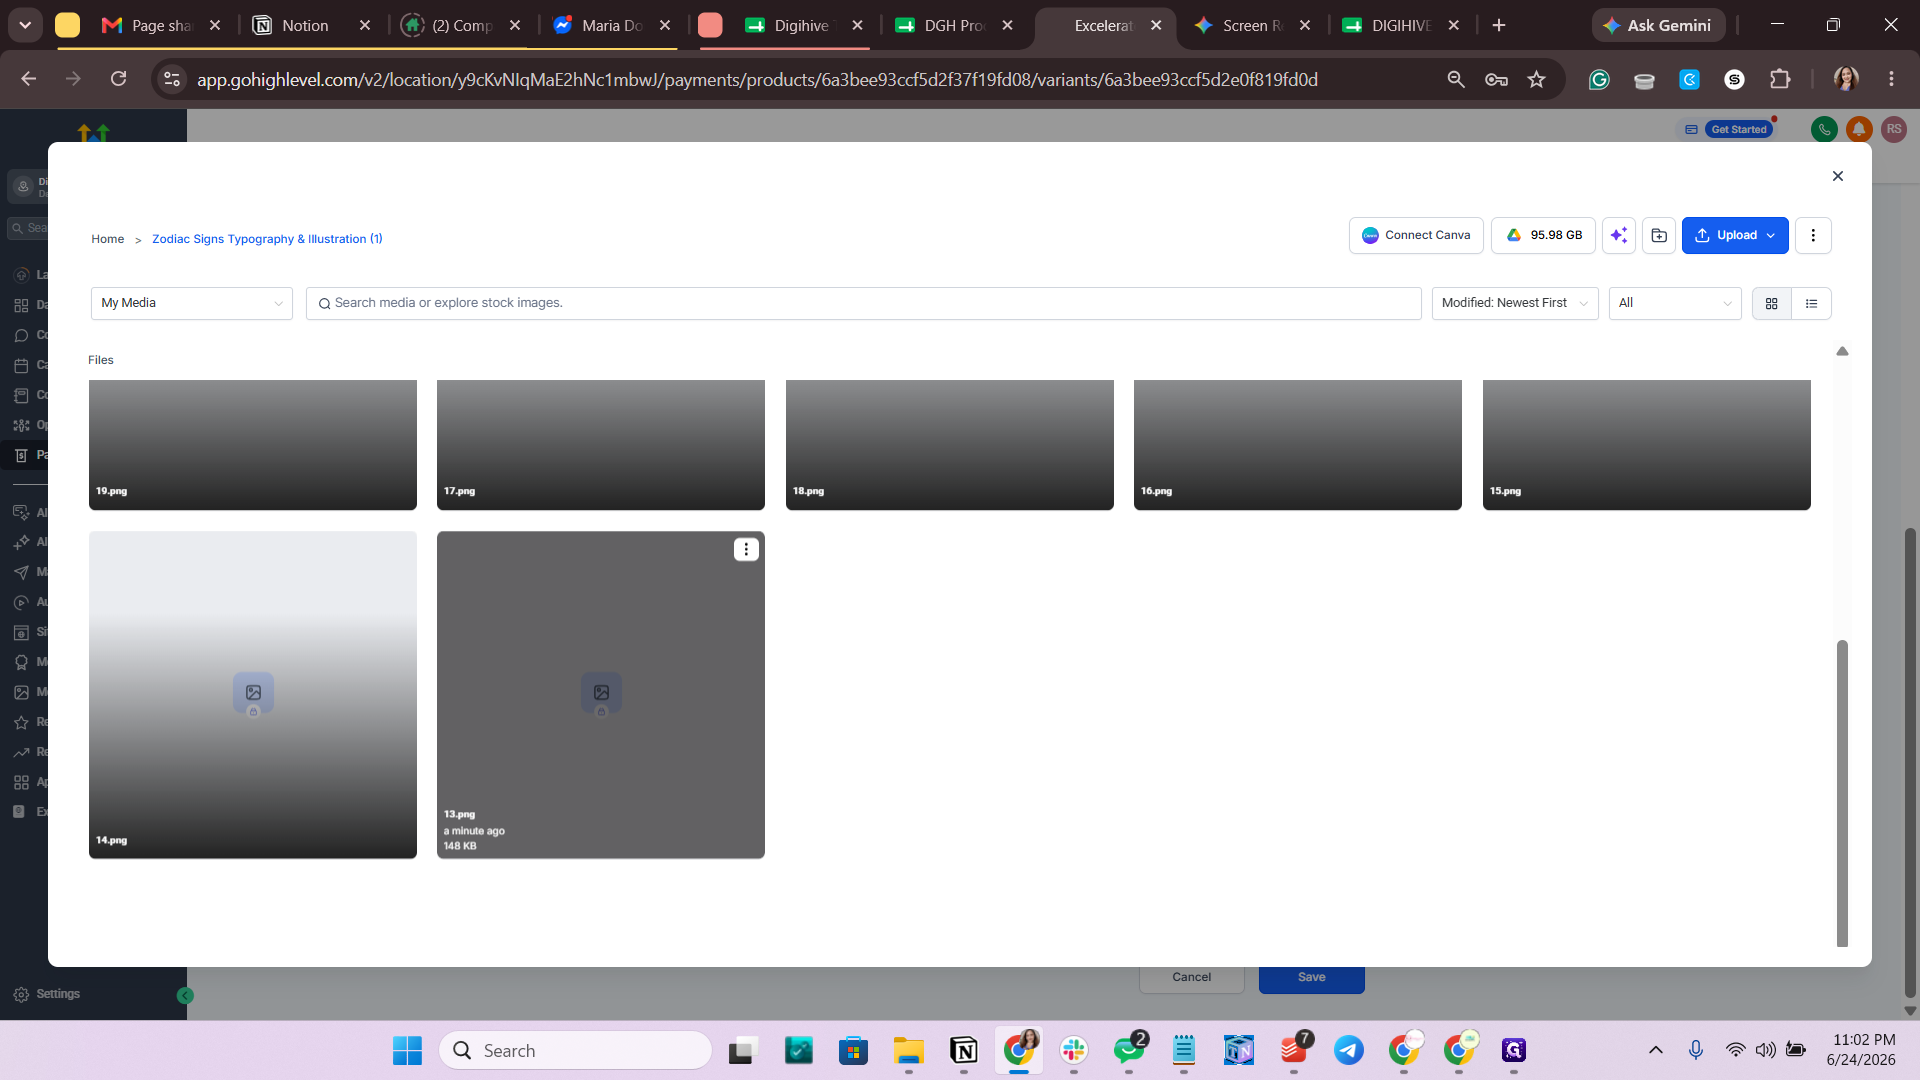Click the browser back arrow
The height and width of the screenshot is (1080, 1920).
pyautogui.click(x=28, y=79)
